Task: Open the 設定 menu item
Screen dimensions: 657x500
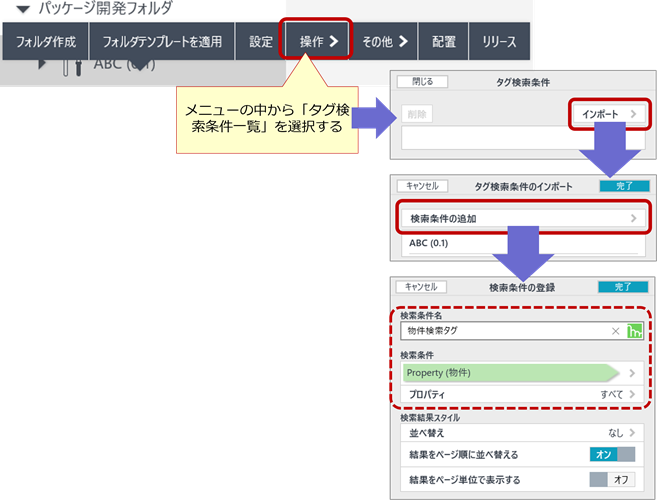Action: click(x=261, y=41)
